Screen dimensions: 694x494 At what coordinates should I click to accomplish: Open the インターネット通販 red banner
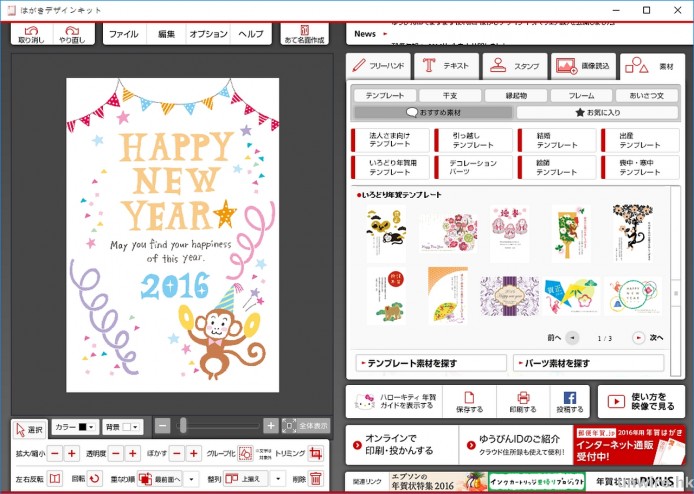click(629, 445)
